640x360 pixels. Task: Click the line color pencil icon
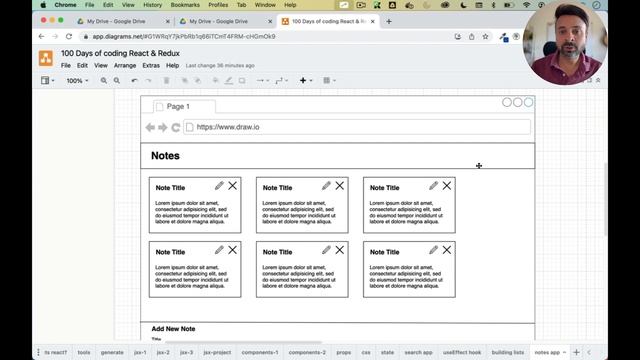pyautogui.click(x=229, y=81)
